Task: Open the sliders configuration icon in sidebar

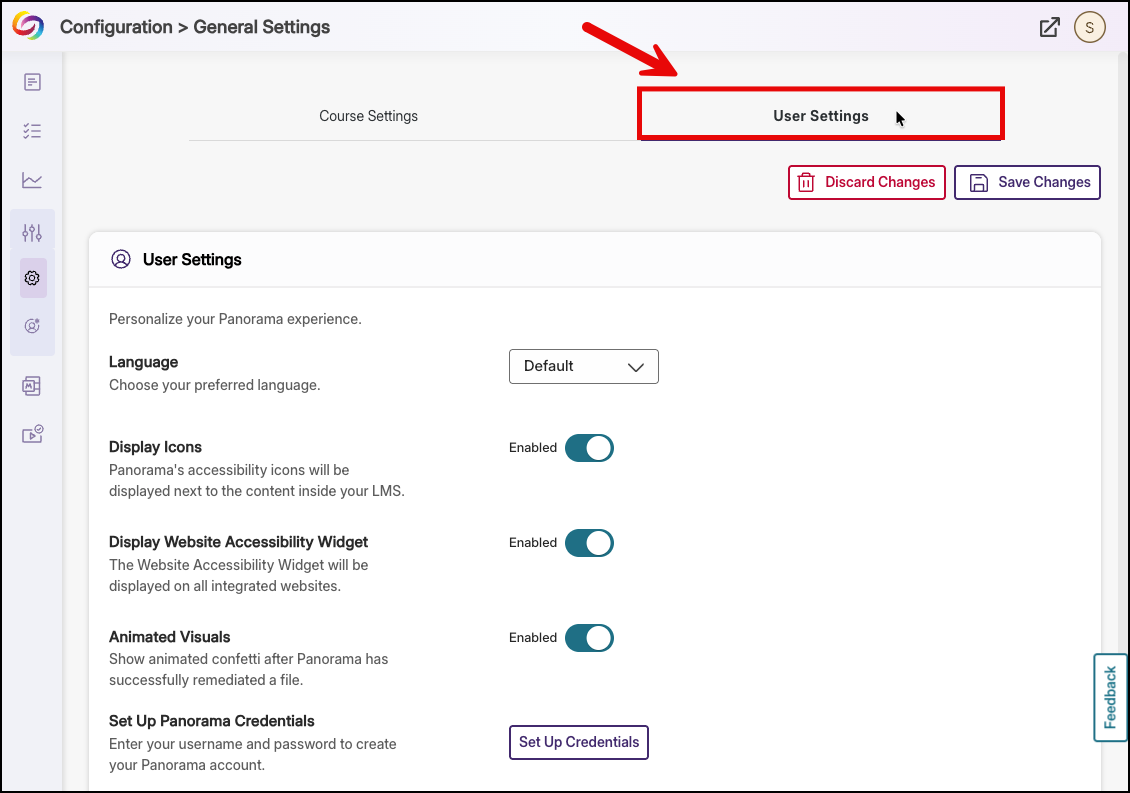Action: click(32, 232)
